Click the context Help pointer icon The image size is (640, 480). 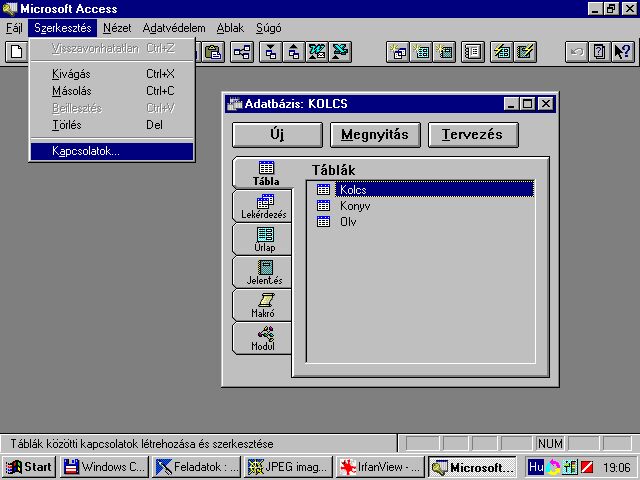click(623, 52)
